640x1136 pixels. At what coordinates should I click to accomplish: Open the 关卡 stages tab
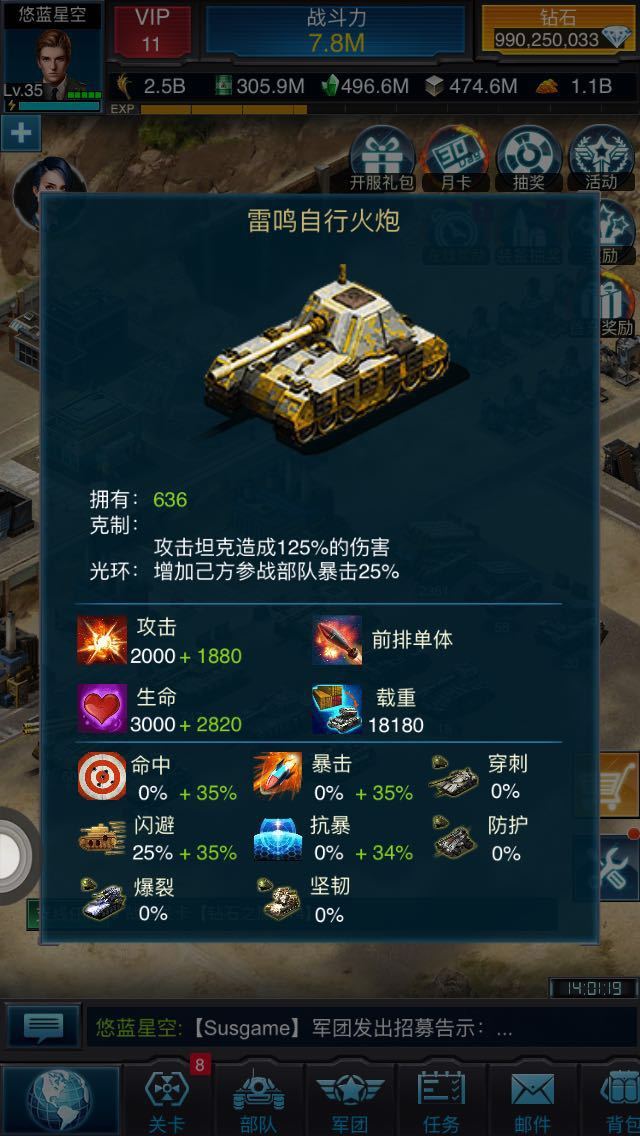[x=167, y=1100]
